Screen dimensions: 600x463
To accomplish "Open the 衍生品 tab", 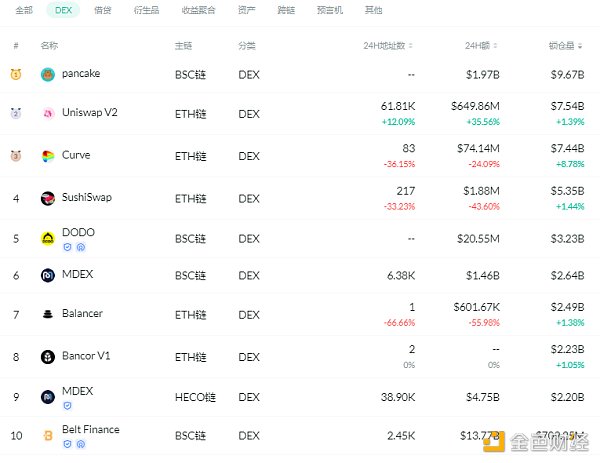I will 144,10.
